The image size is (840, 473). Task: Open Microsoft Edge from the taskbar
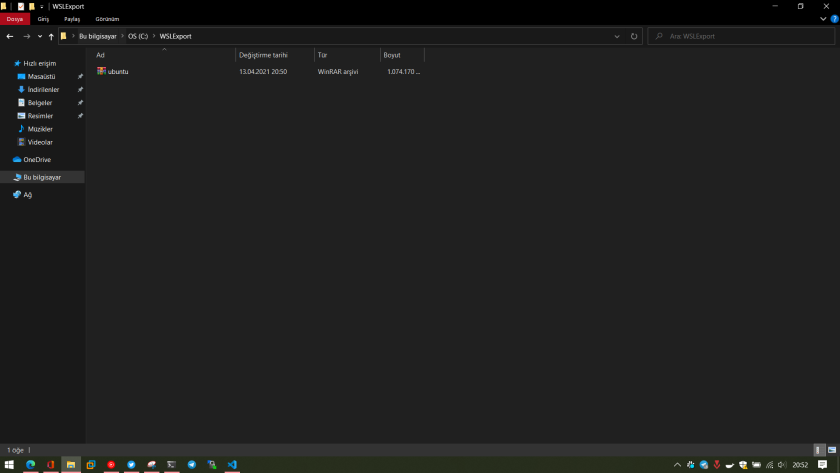pyautogui.click(x=30, y=465)
